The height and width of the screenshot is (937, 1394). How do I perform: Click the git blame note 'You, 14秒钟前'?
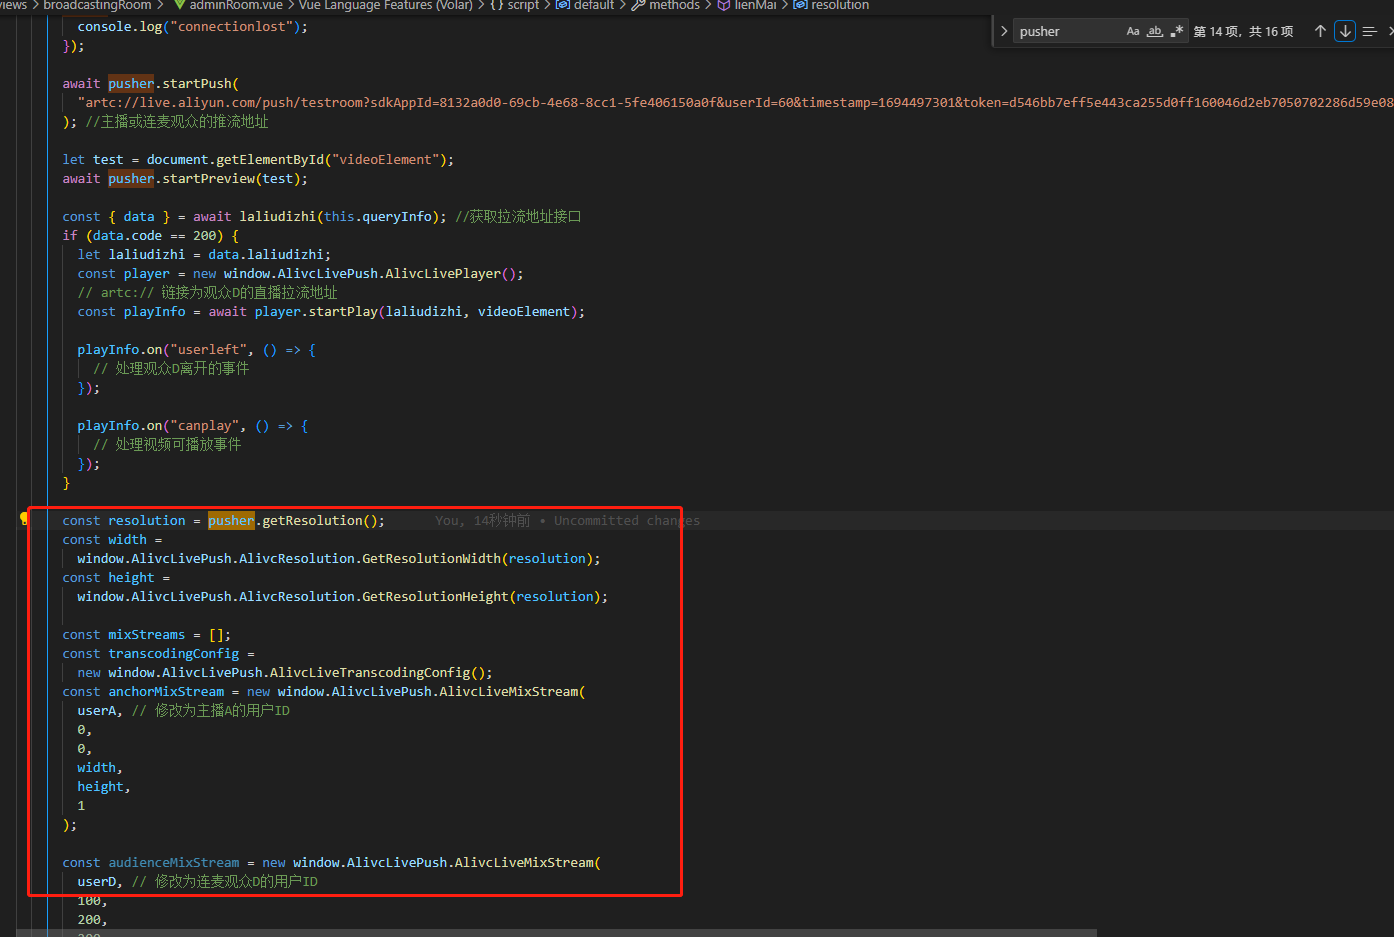(x=483, y=521)
